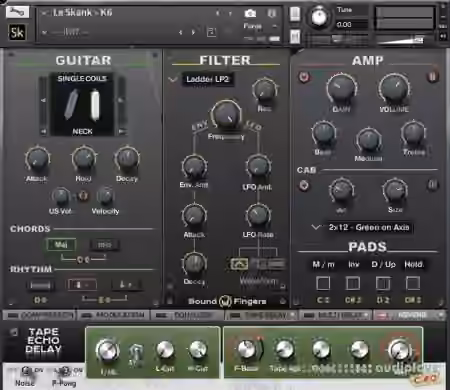Enable the Maj chord button
Viewport: 450px width, 390px height.
[61, 245]
